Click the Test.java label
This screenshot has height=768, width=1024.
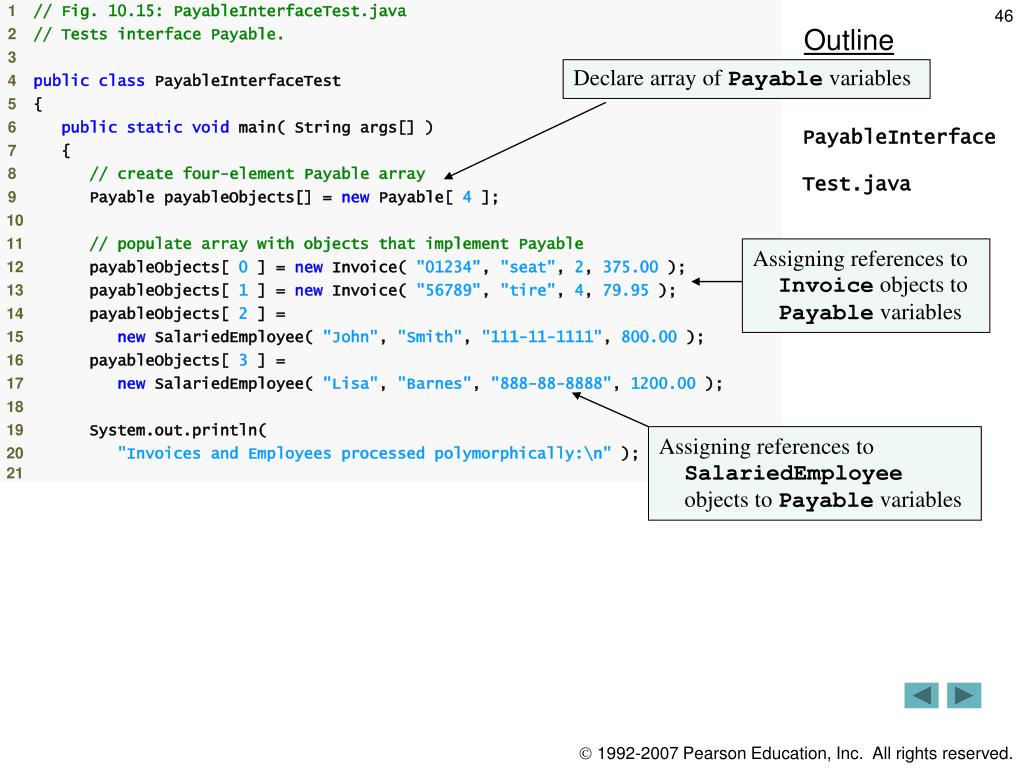856,184
